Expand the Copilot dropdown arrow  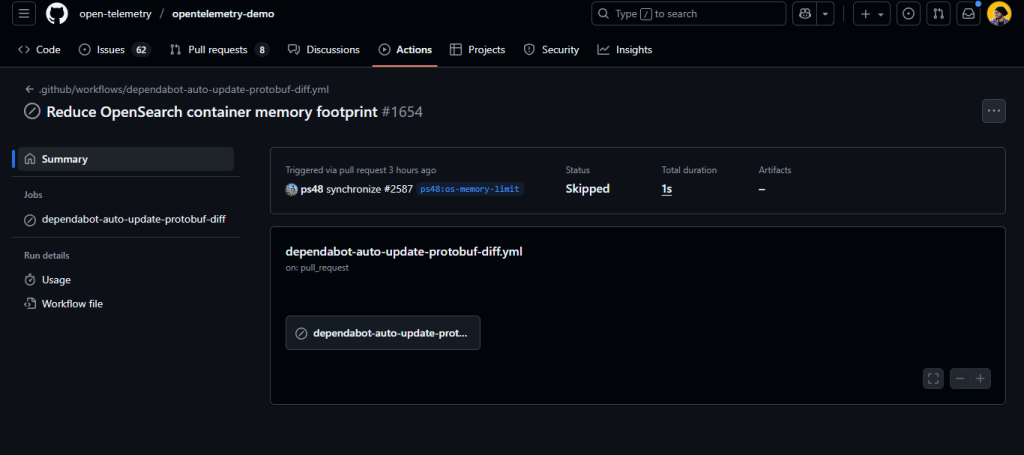click(x=825, y=14)
